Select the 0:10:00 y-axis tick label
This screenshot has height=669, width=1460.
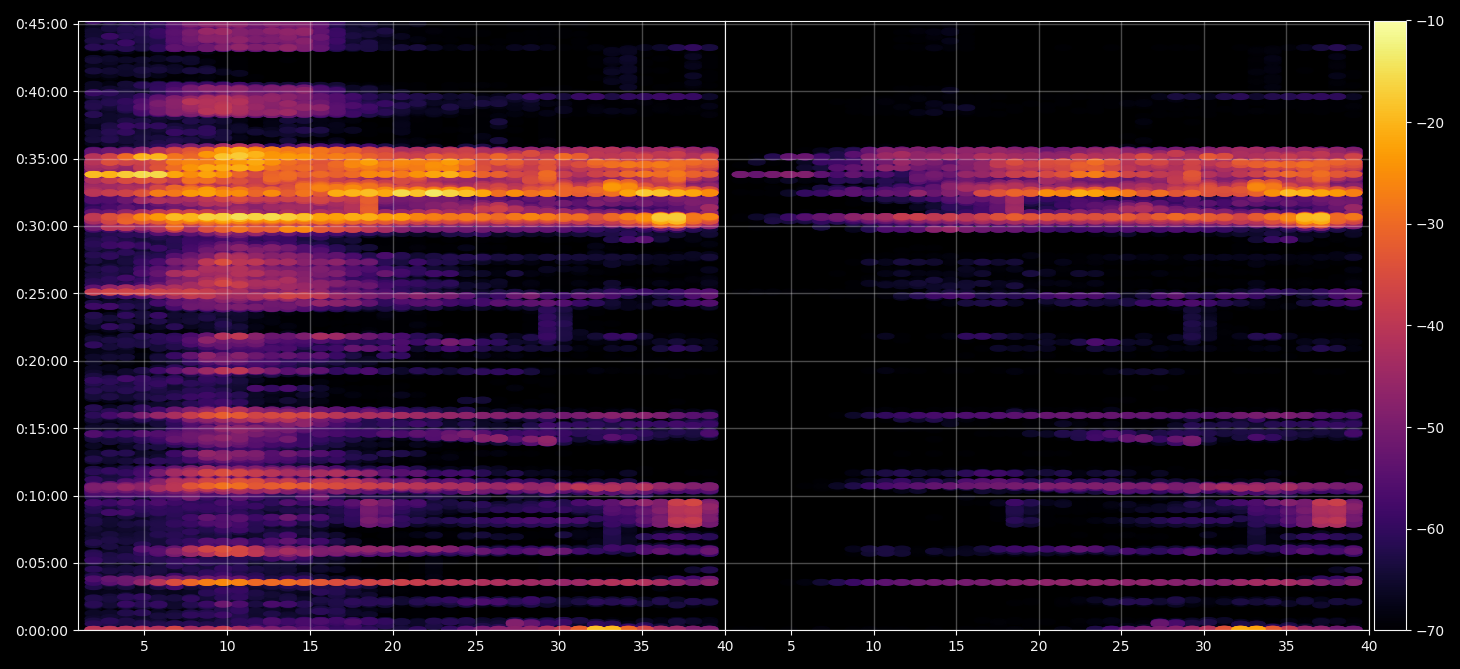(42, 496)
